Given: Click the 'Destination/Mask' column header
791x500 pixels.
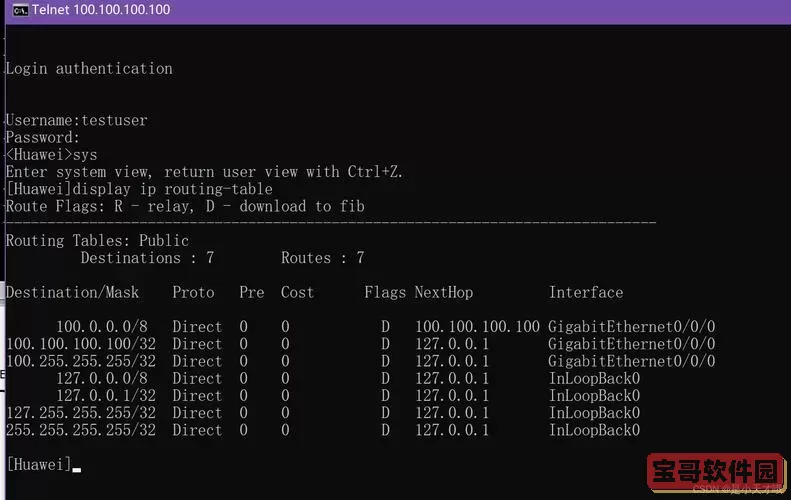Looking at the screenshot, I should (72, 292).
